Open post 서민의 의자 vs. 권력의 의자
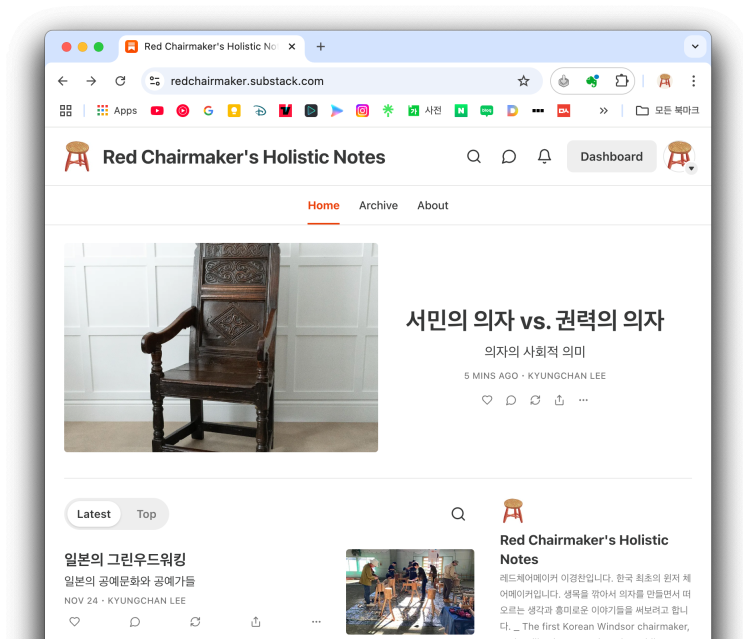 535,320
